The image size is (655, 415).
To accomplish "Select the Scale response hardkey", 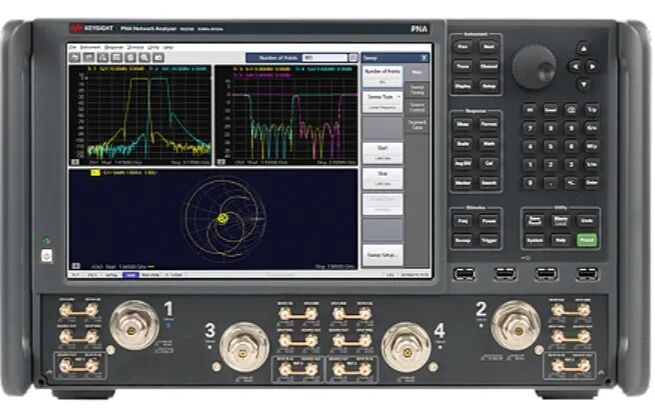I will pos(463,144).
